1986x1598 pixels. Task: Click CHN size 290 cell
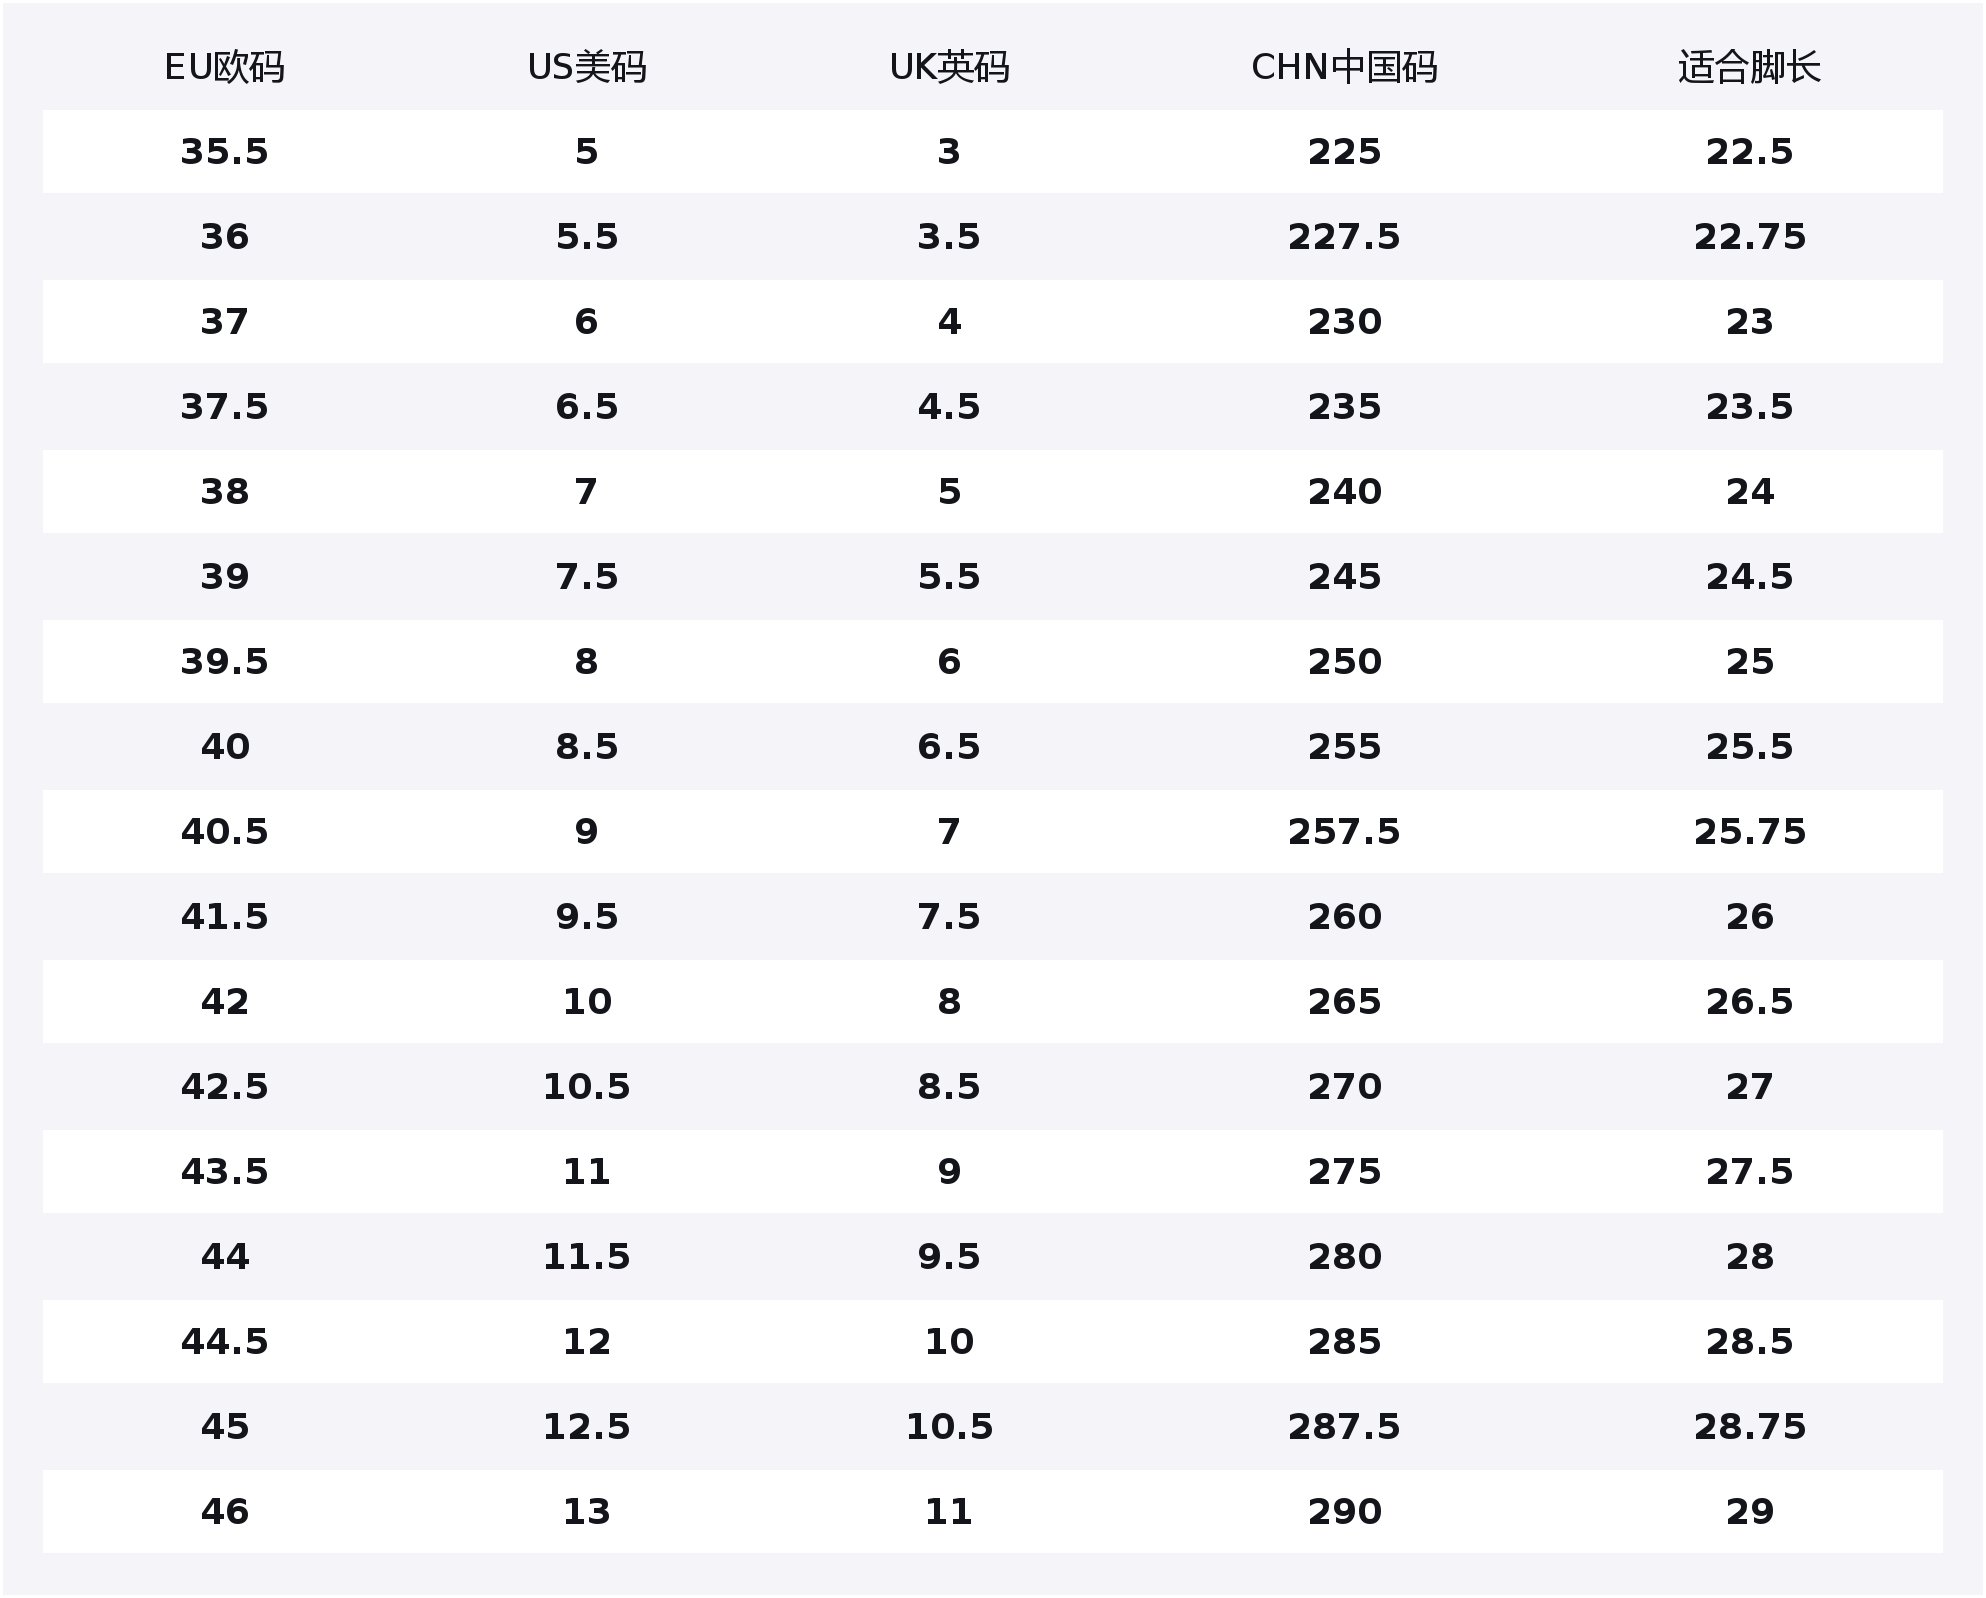point(1344,1512)
